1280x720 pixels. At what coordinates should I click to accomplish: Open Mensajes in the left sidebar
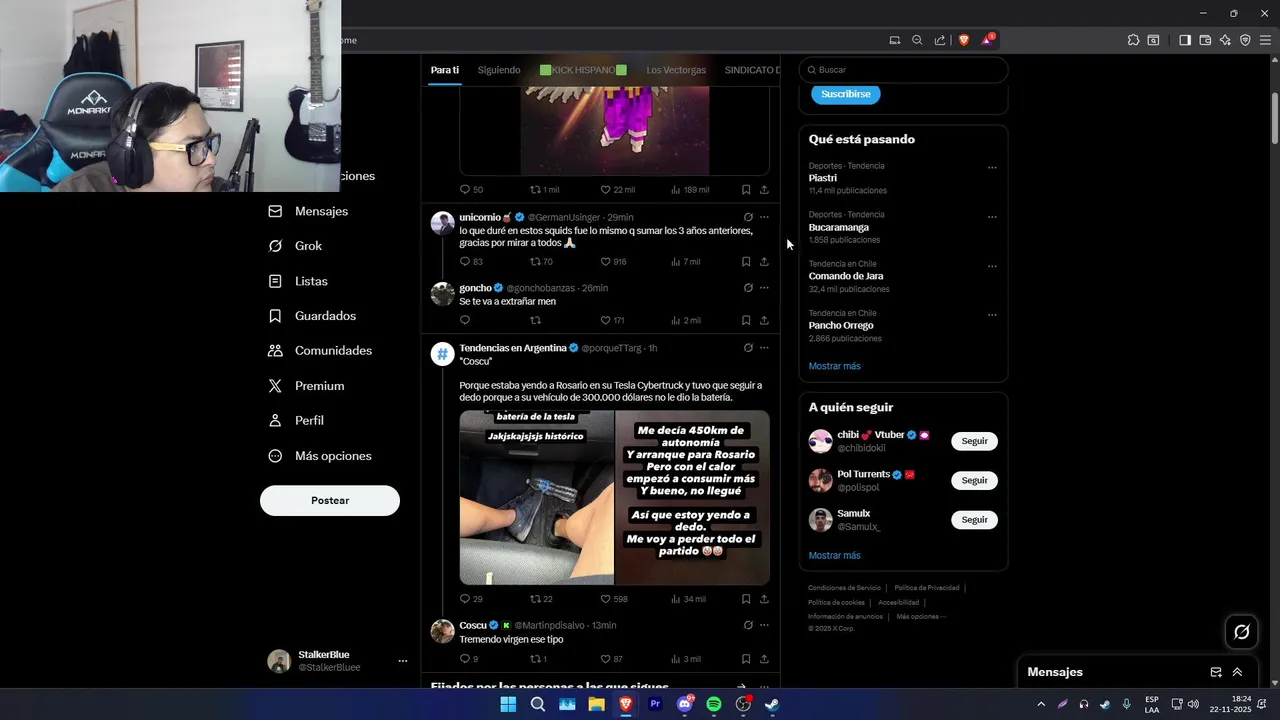[309, 211]
